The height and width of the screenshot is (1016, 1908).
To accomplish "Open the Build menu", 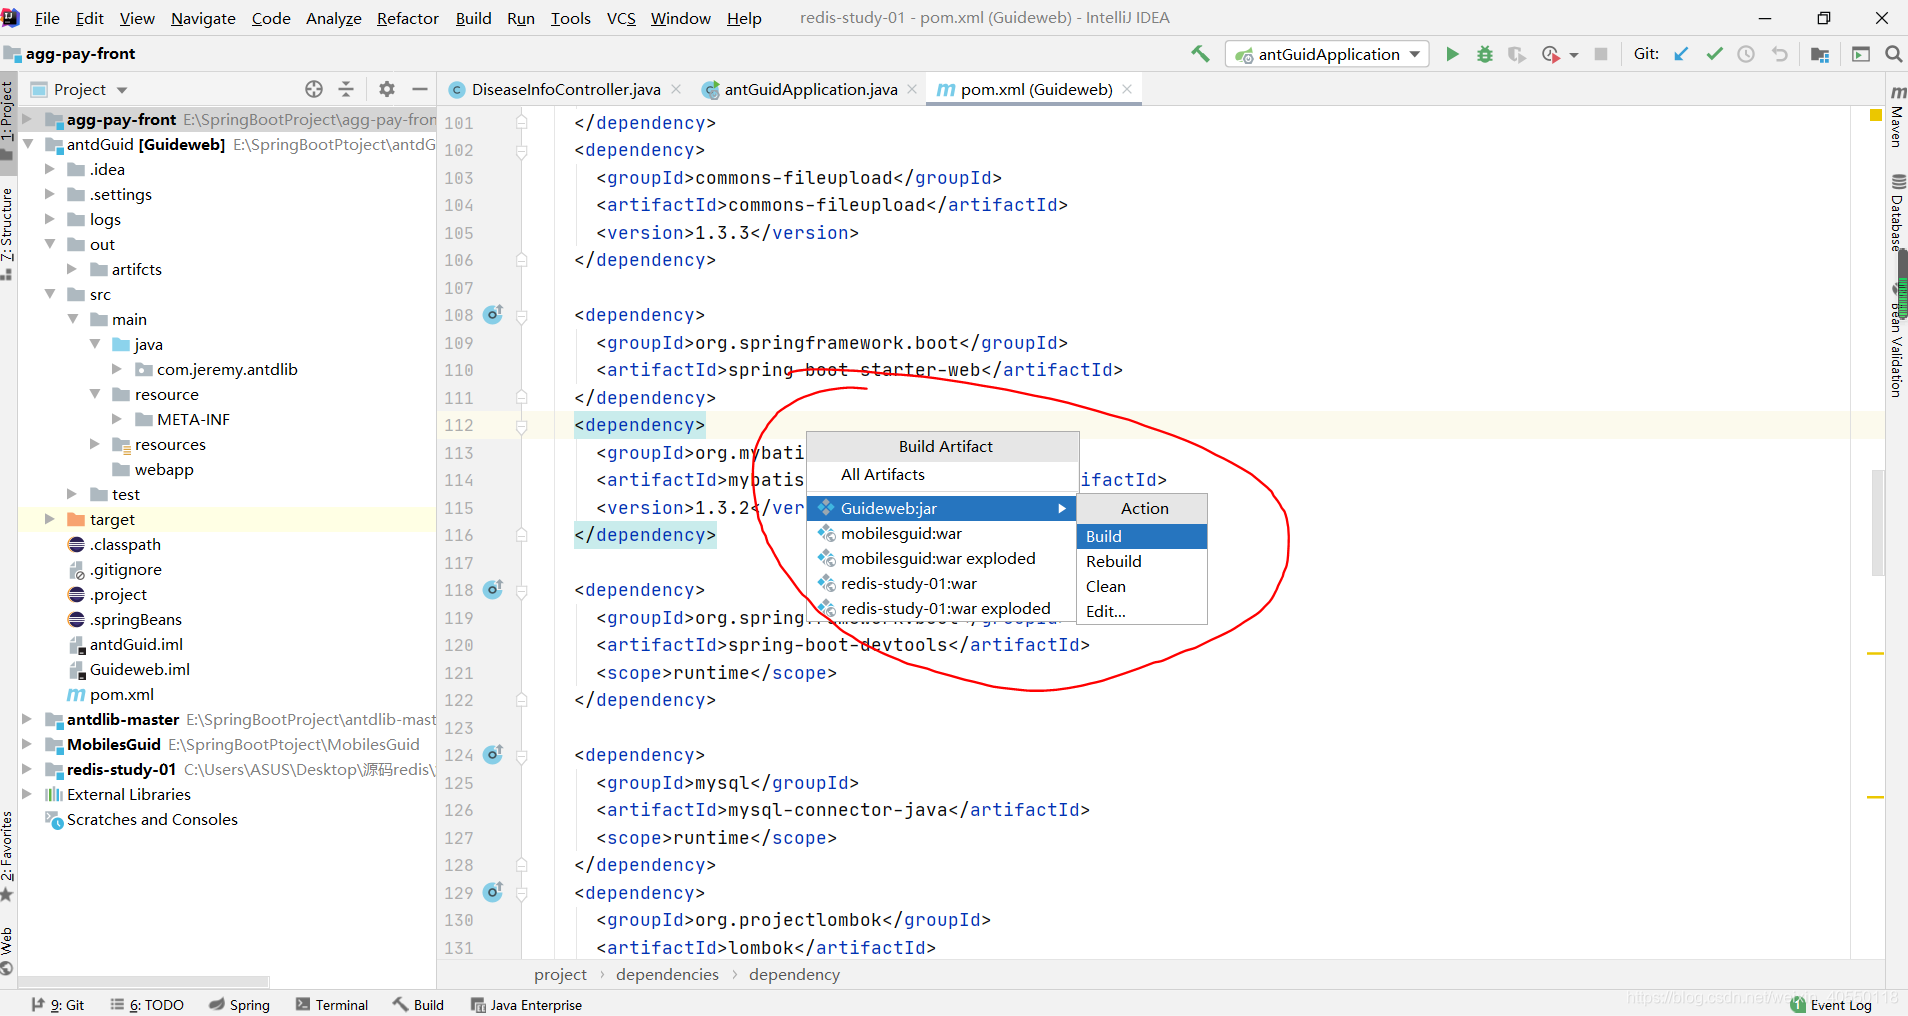I will (473, 18).
